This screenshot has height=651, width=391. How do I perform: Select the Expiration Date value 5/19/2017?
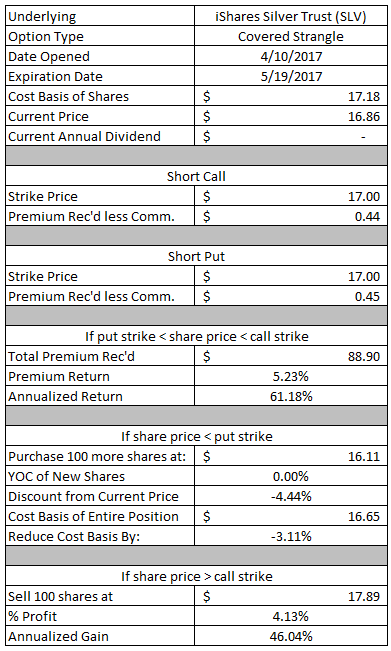click(x=291, y=76)
